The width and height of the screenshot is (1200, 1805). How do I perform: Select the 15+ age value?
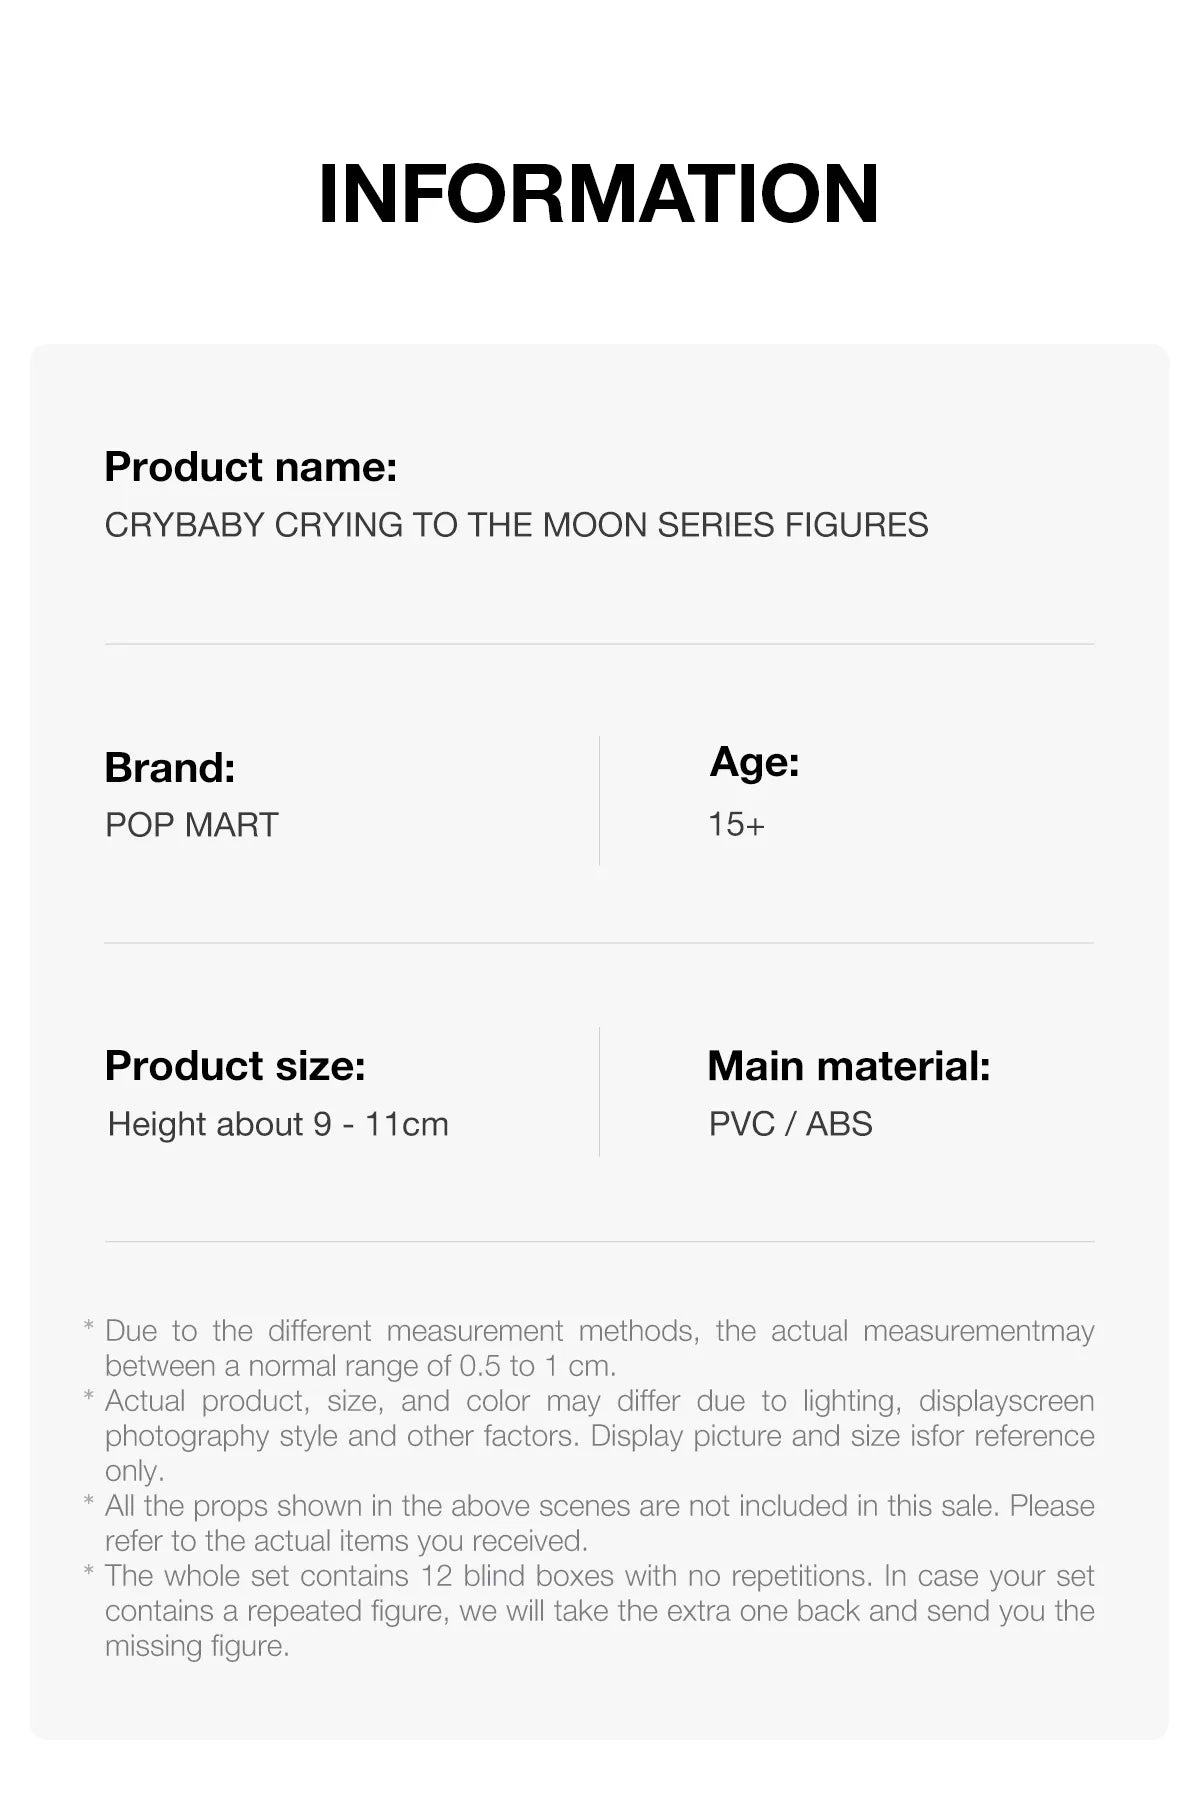point(736,825)
